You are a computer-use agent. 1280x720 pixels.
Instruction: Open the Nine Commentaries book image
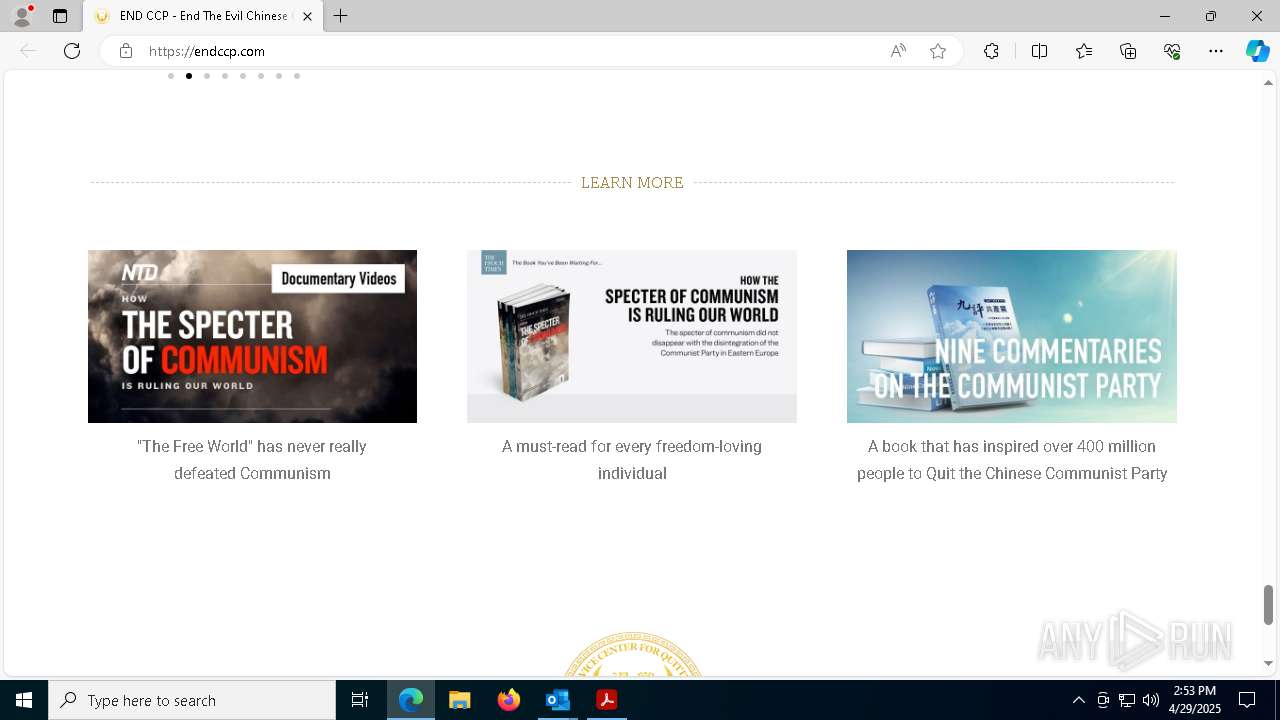click(1012, 336)
